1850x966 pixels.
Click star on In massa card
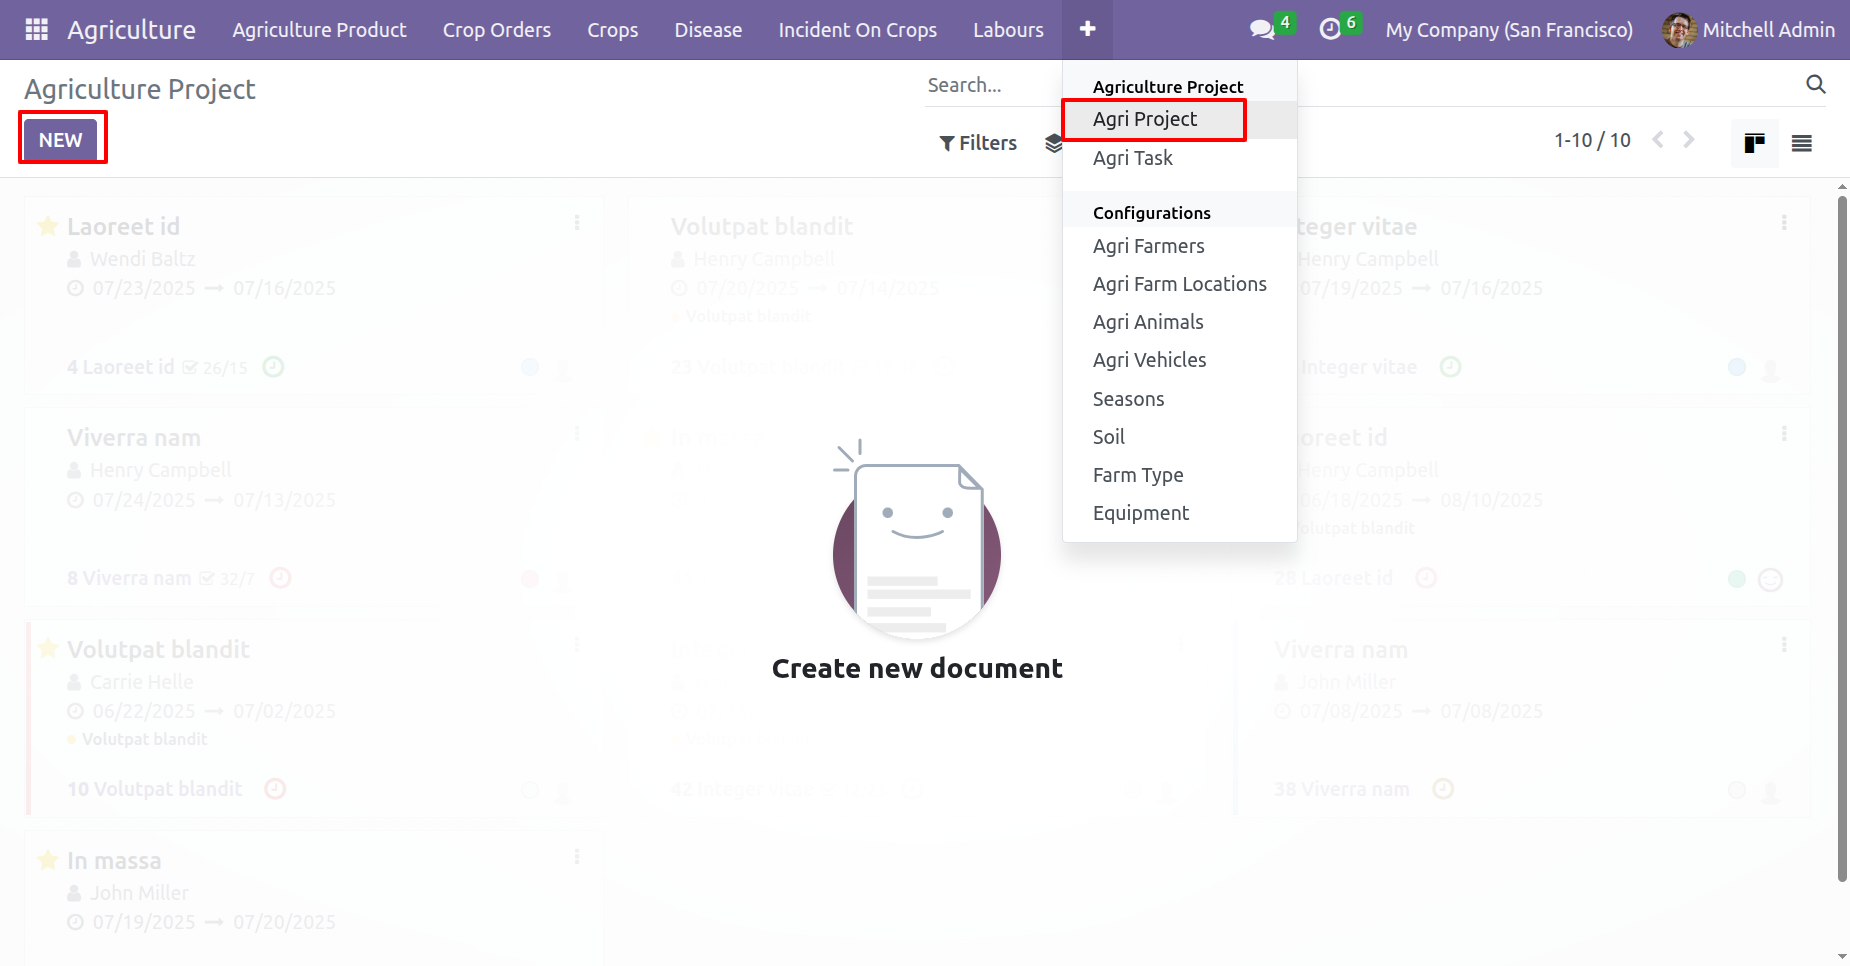[48, 860]
